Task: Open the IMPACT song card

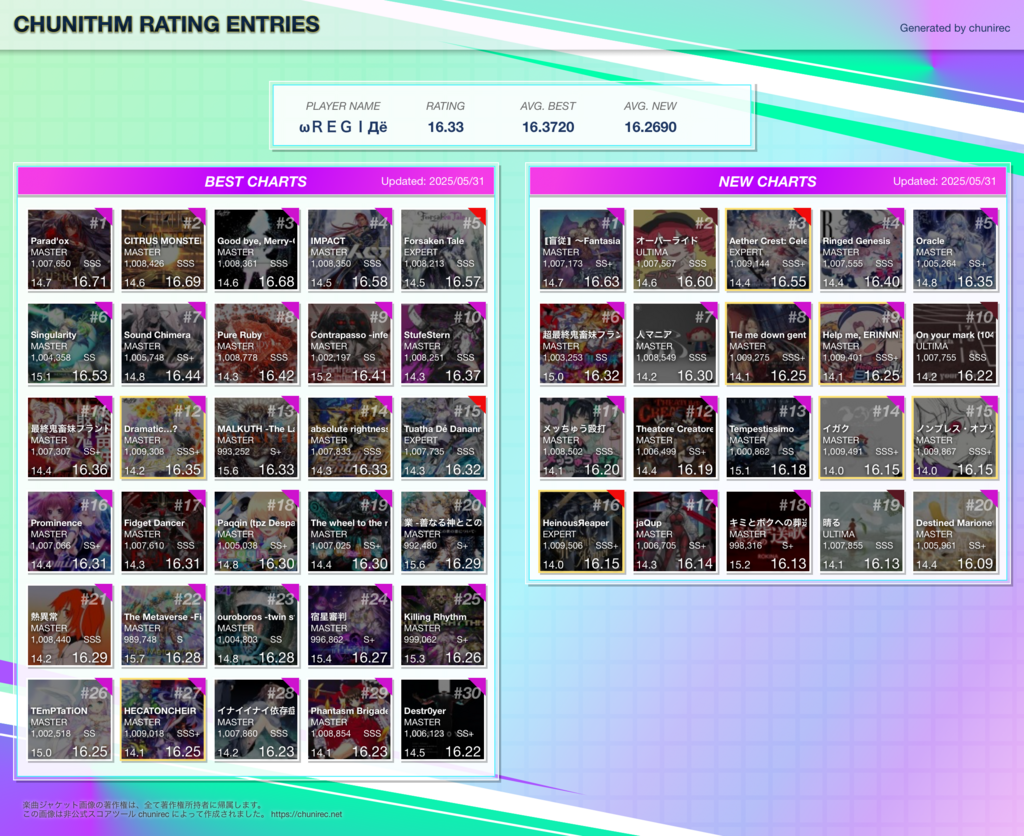Action: (x=349, y=250)
